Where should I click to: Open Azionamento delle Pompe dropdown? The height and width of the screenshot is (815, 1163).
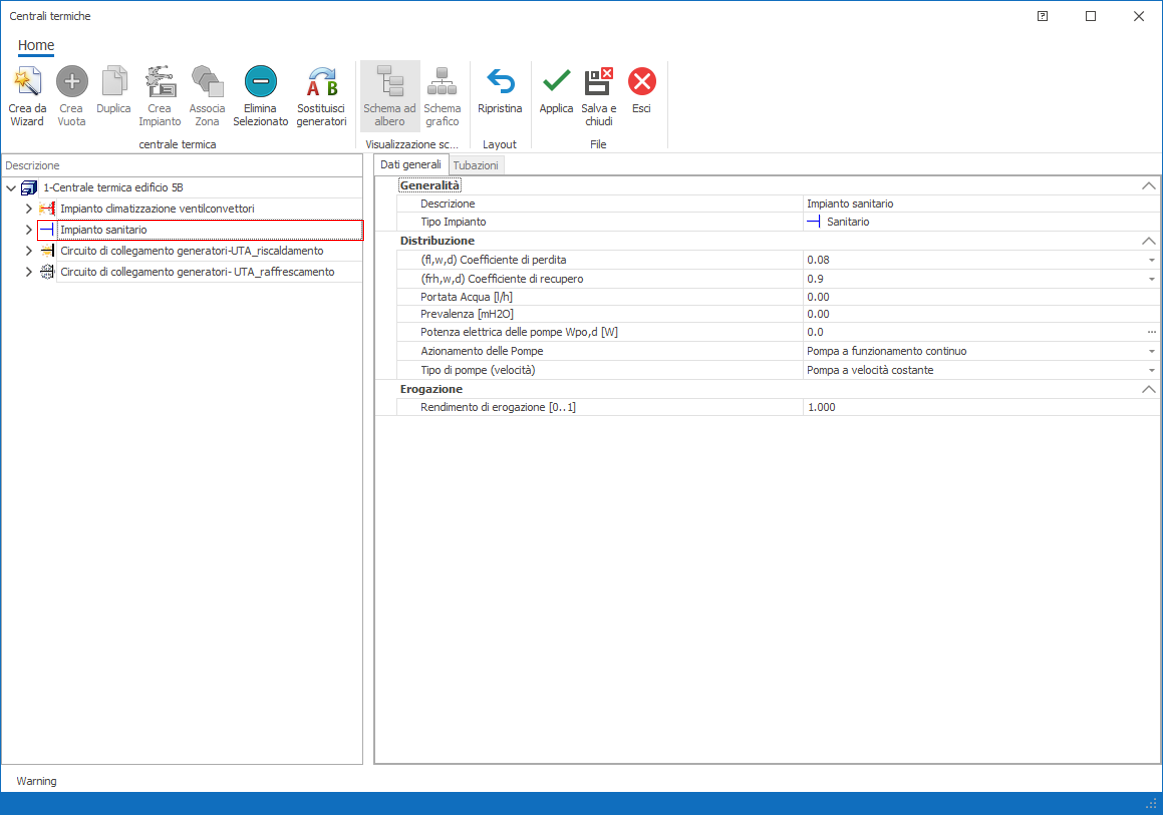pos(1151,352)
